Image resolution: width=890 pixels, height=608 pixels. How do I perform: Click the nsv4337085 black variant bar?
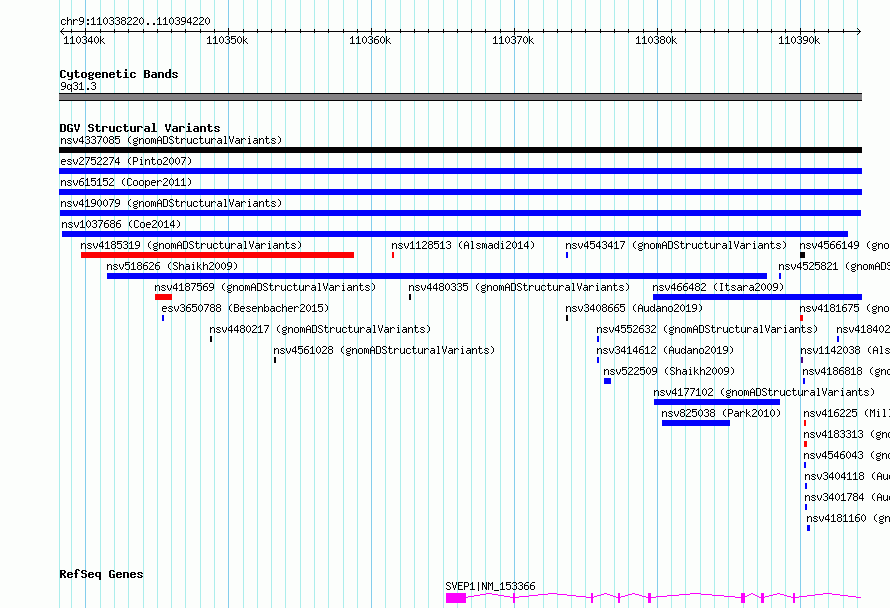(x=460, y=150)
